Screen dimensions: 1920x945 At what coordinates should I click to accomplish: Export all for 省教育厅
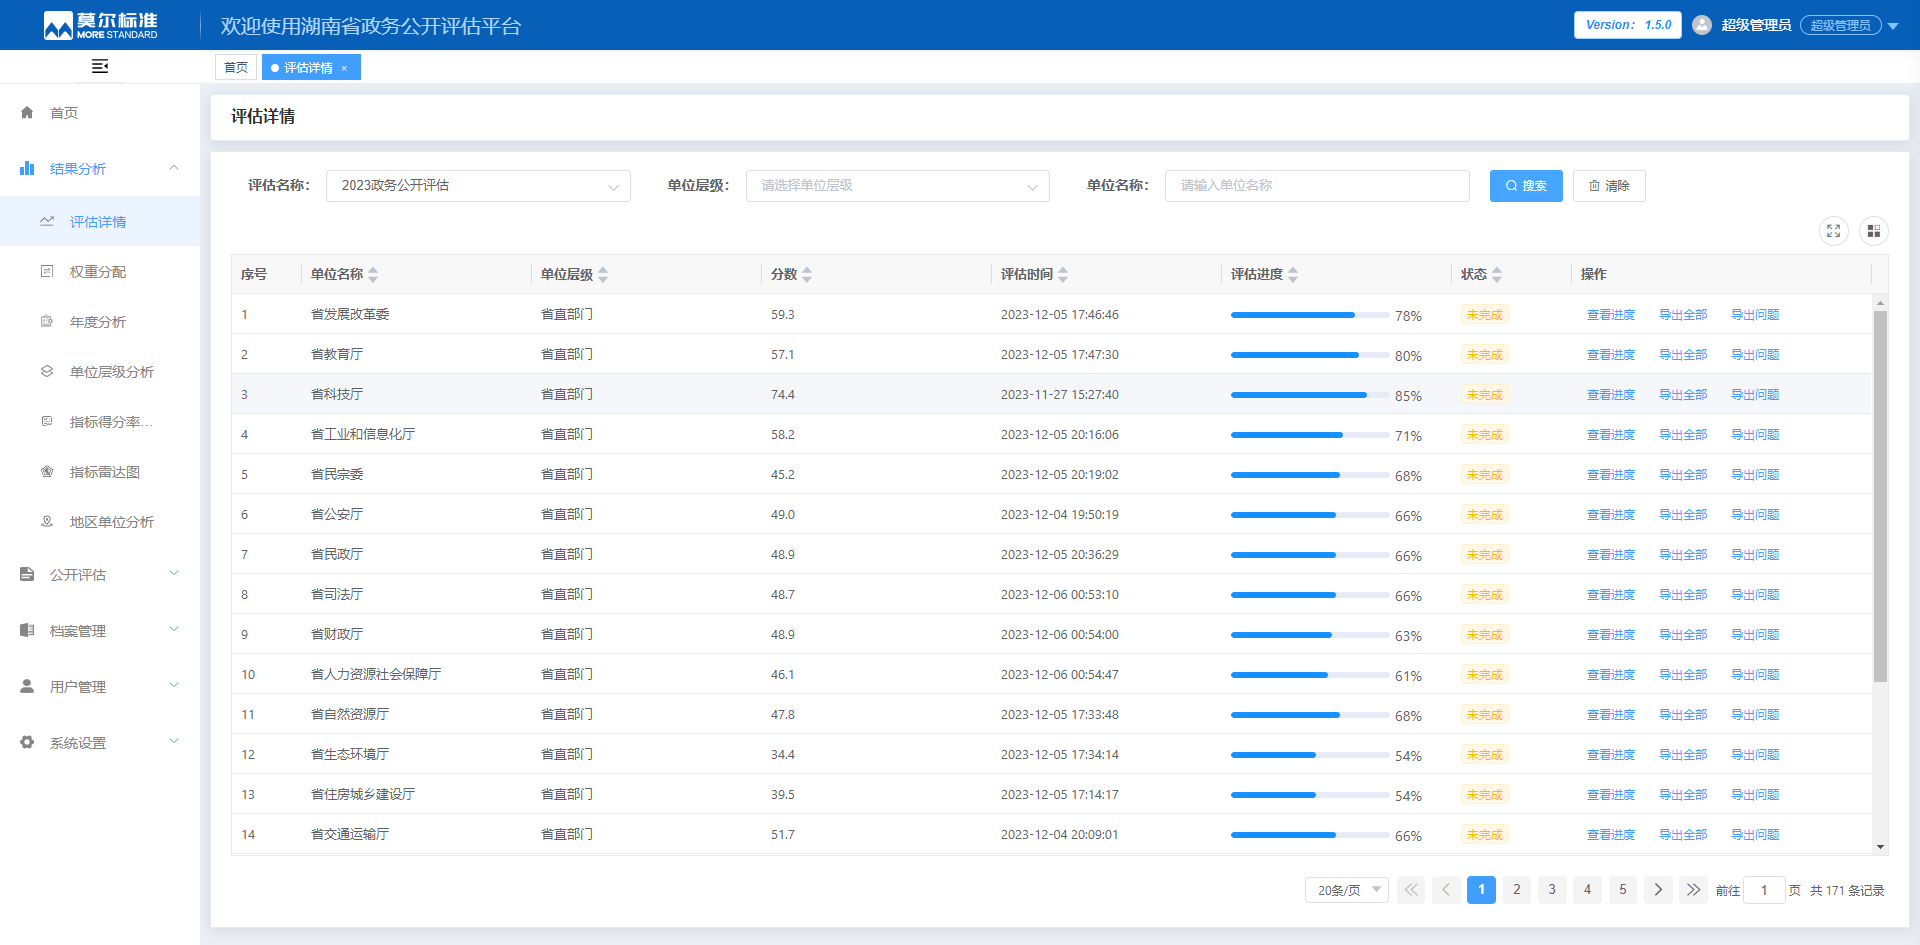1683,355
